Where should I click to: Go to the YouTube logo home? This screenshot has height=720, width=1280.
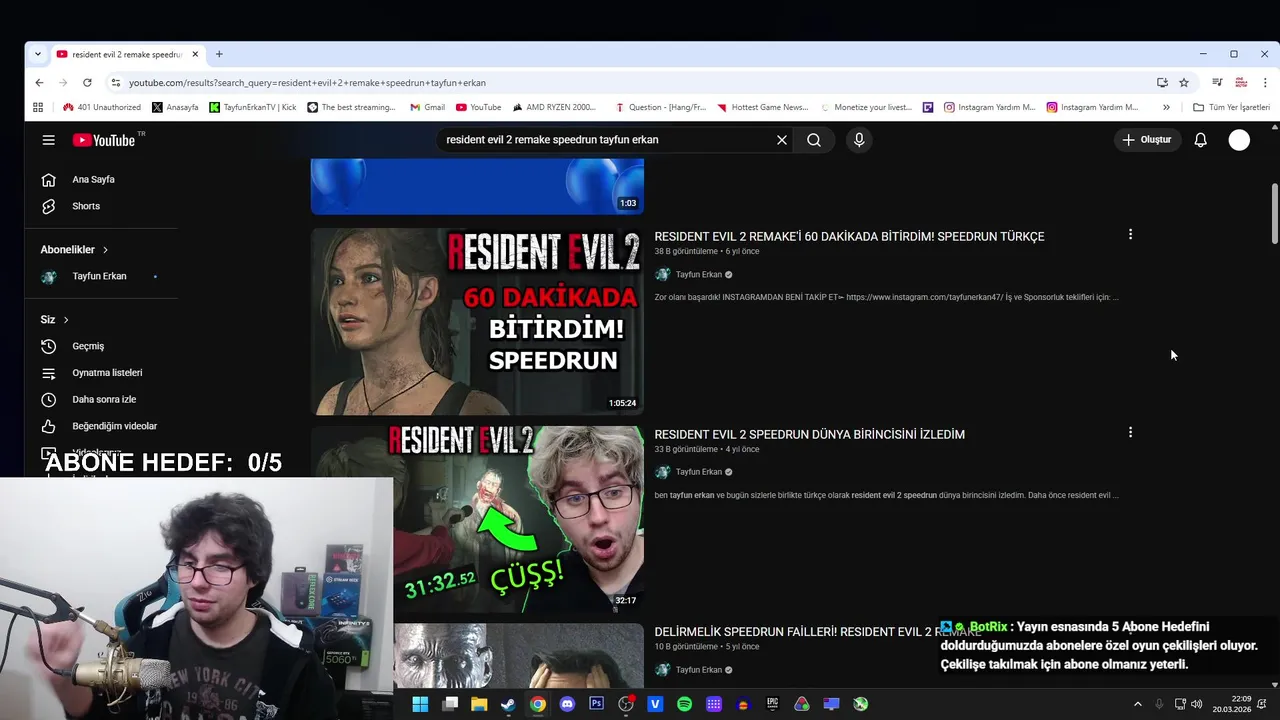(x=103, y=140)
